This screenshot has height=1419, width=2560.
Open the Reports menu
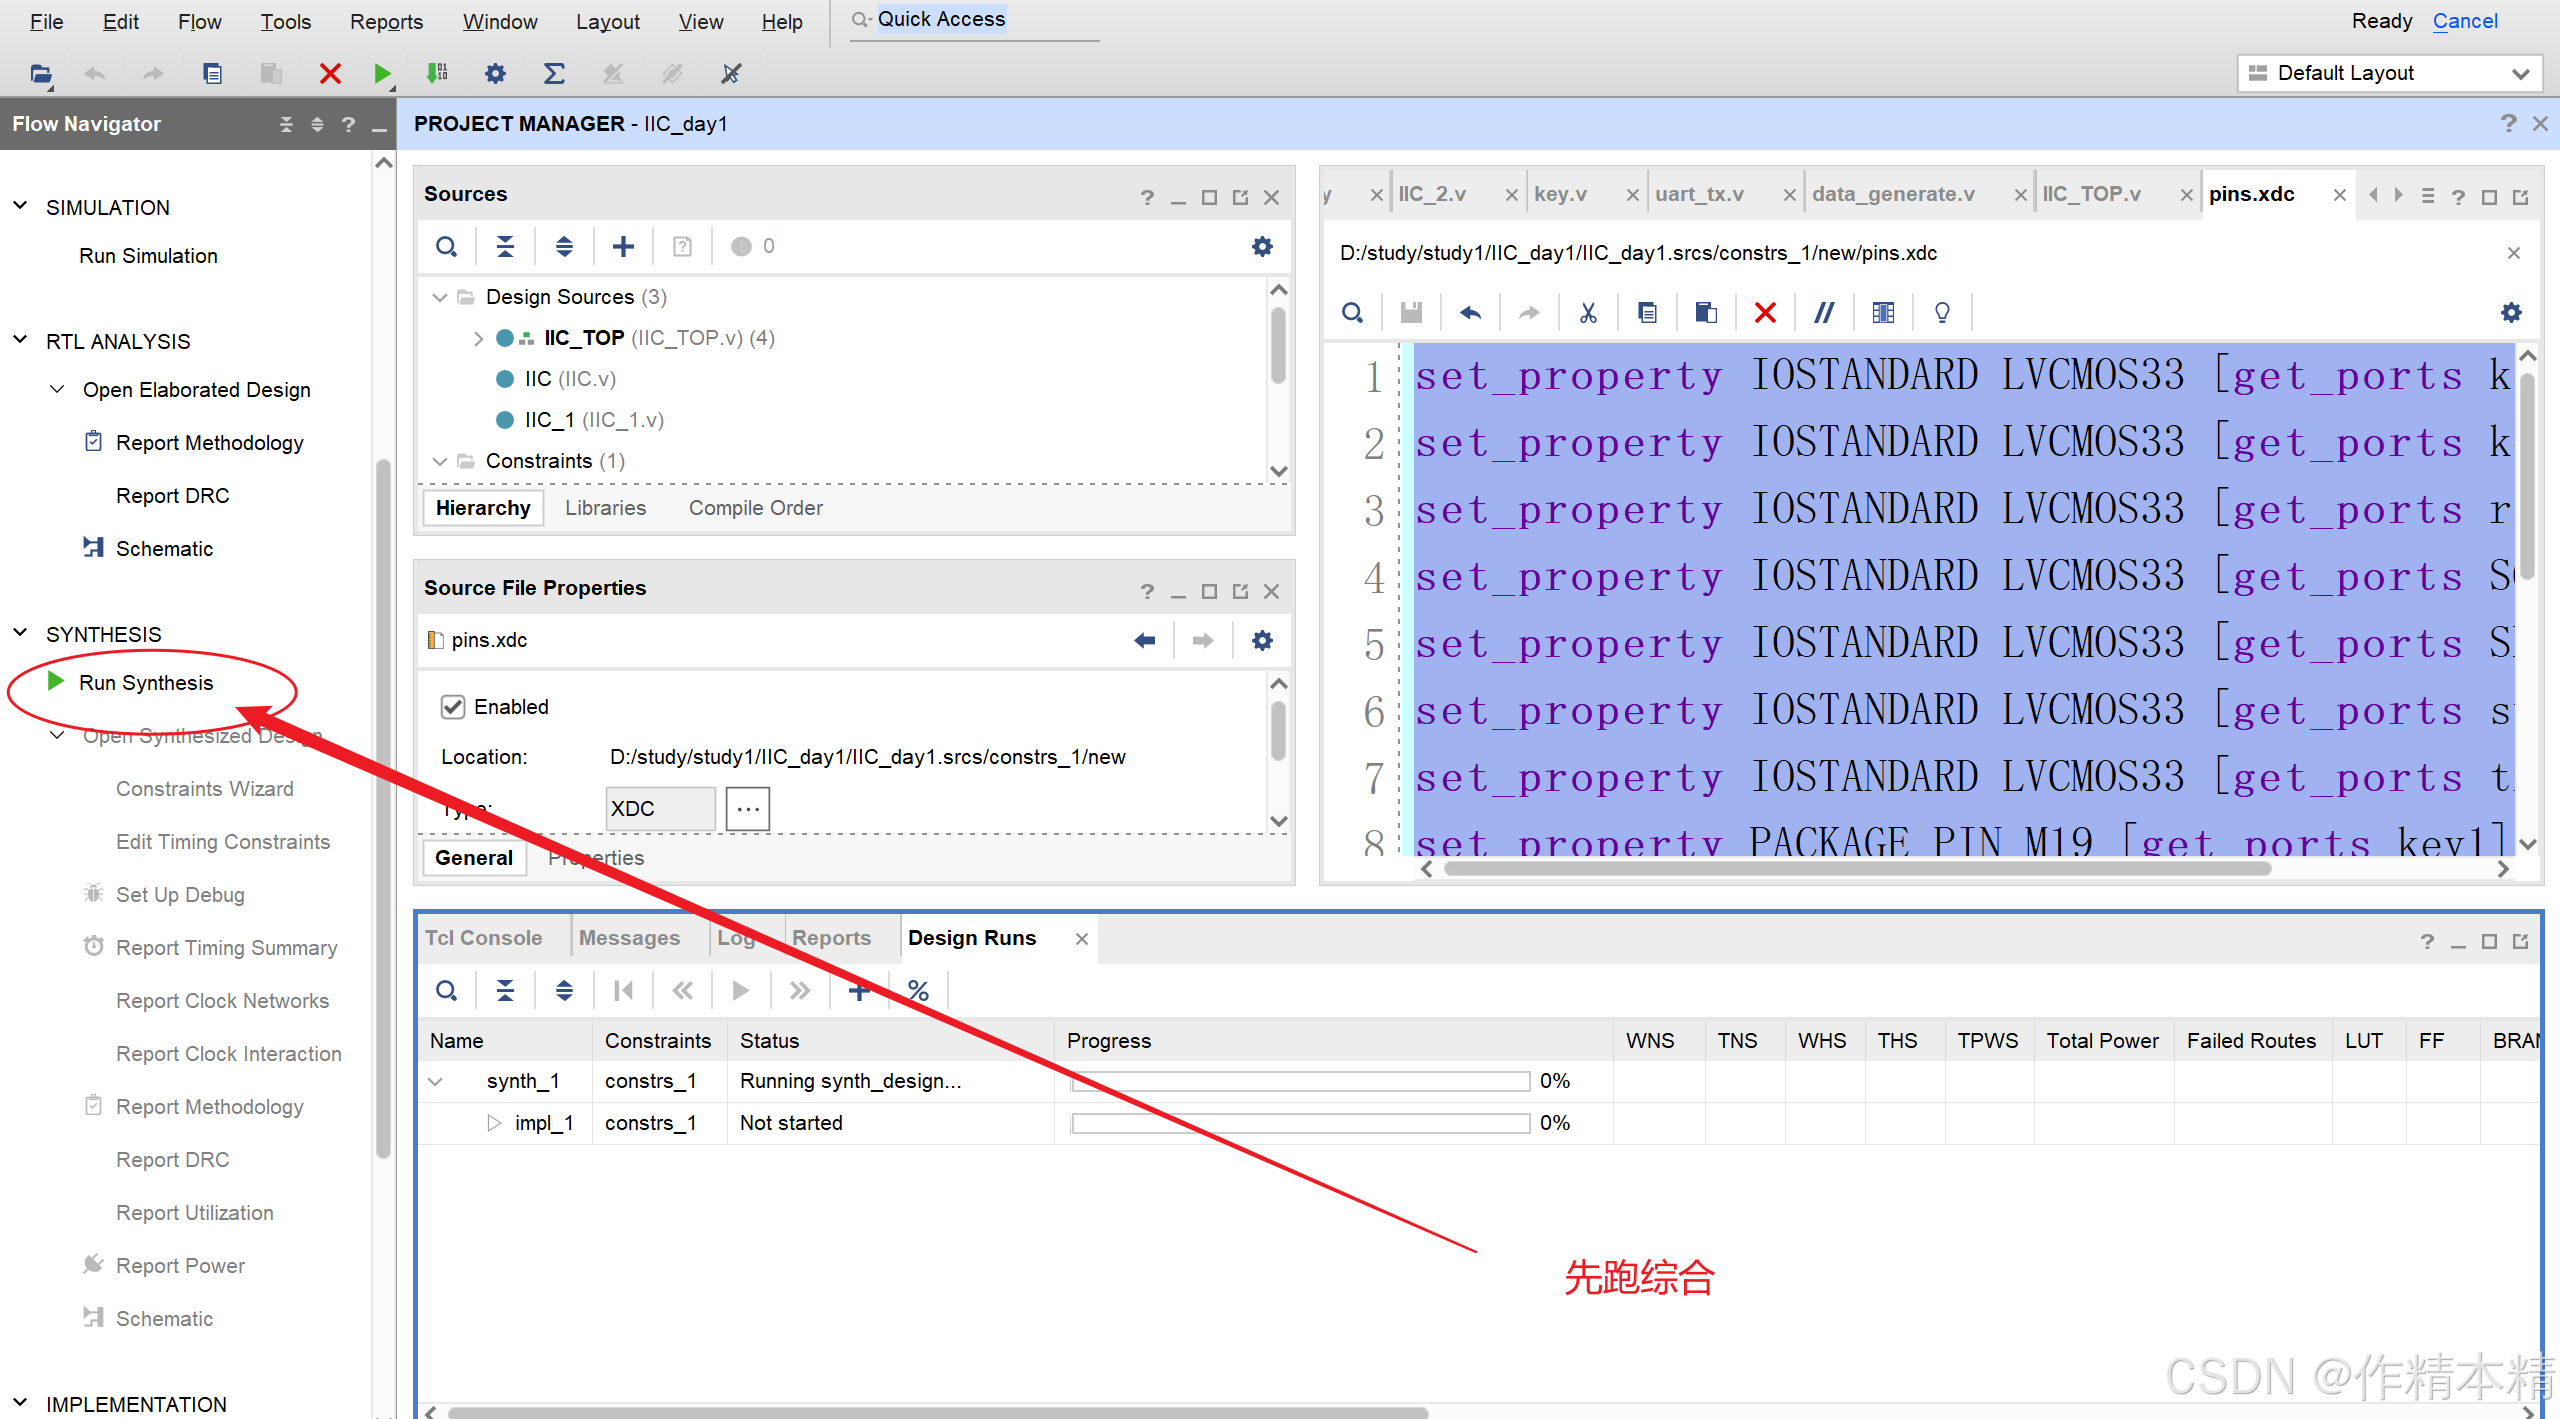point(386,21)
